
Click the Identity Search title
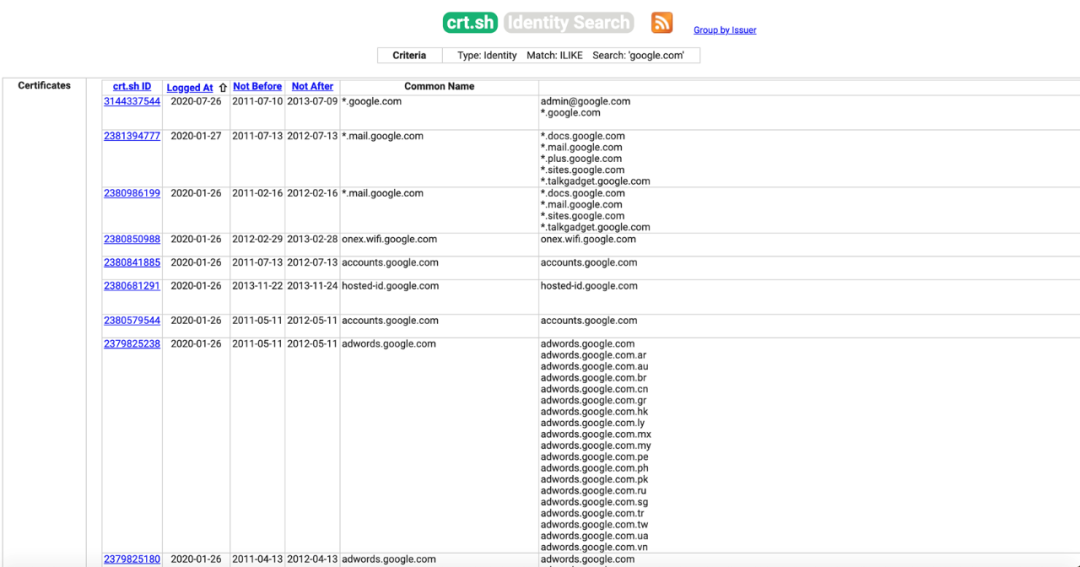[568, 23]
